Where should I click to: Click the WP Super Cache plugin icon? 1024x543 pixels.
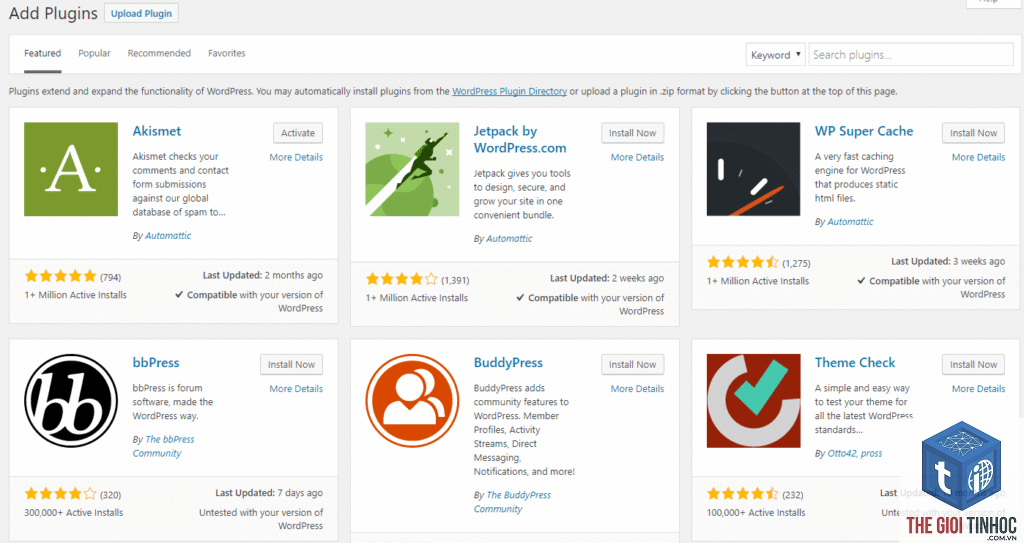coord(753,169)
